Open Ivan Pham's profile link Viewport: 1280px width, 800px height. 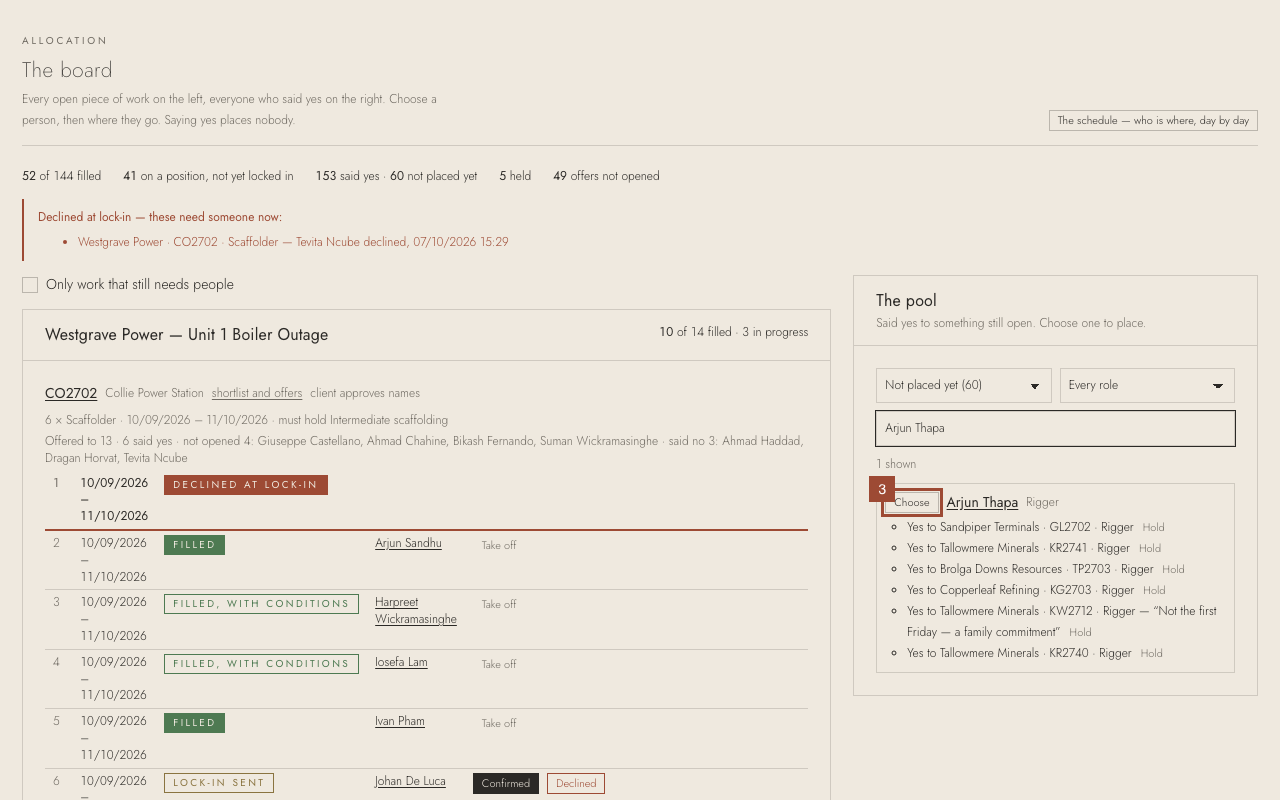pyautogui.click(x=400, y=721)
